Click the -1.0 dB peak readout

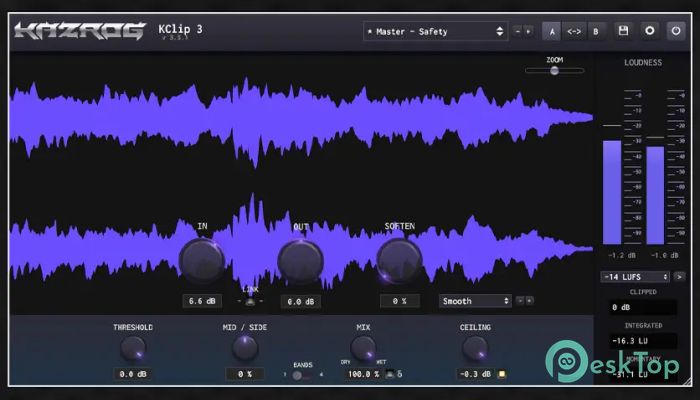click(664, 255)
